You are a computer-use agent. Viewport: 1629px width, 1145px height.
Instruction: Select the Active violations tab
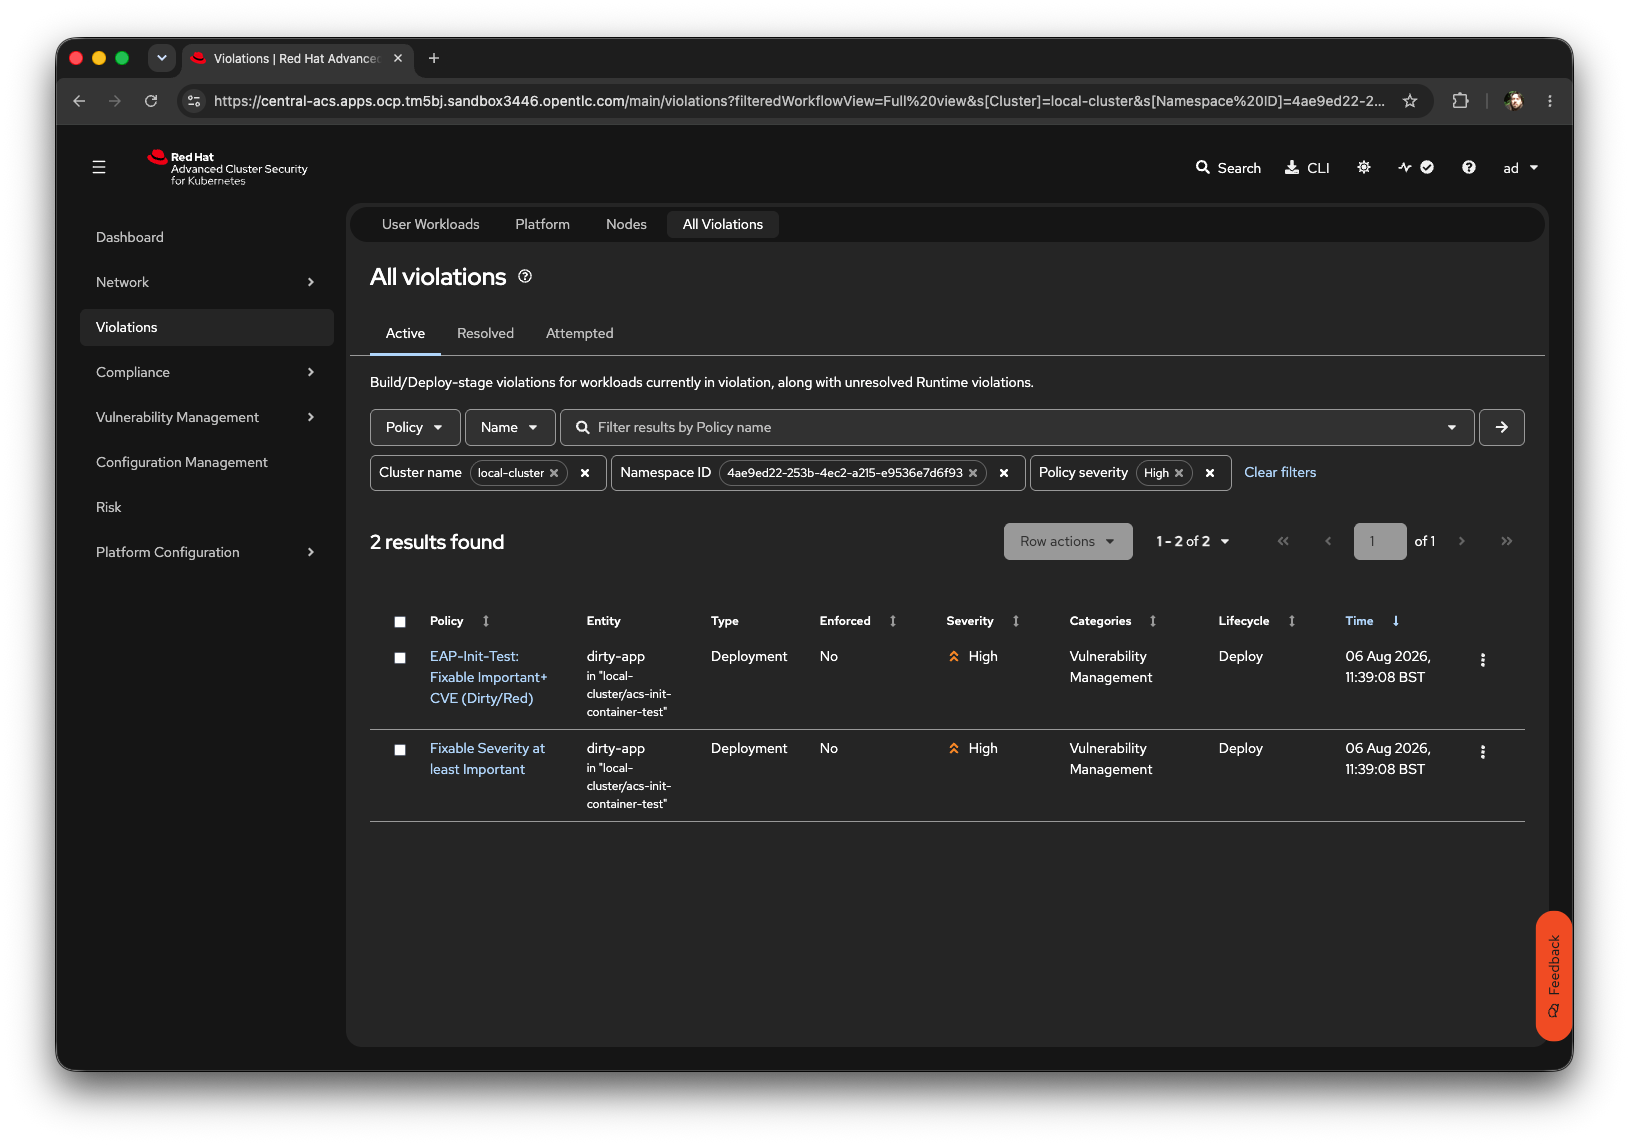405,333
